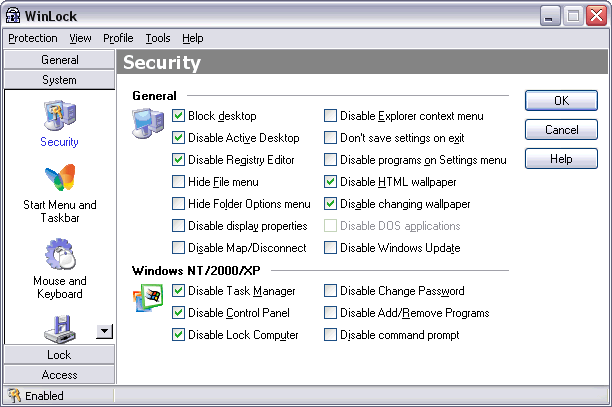This screenshot has height=407, width=612.
Task: Toggle Disable Task Manager checkbox
Action: click(179, 291)
